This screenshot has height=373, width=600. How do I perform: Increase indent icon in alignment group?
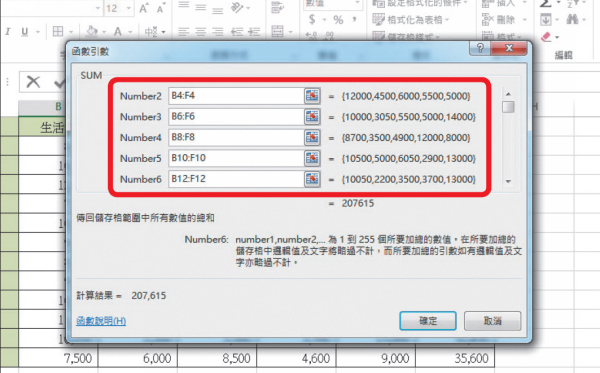pos(254,31)
